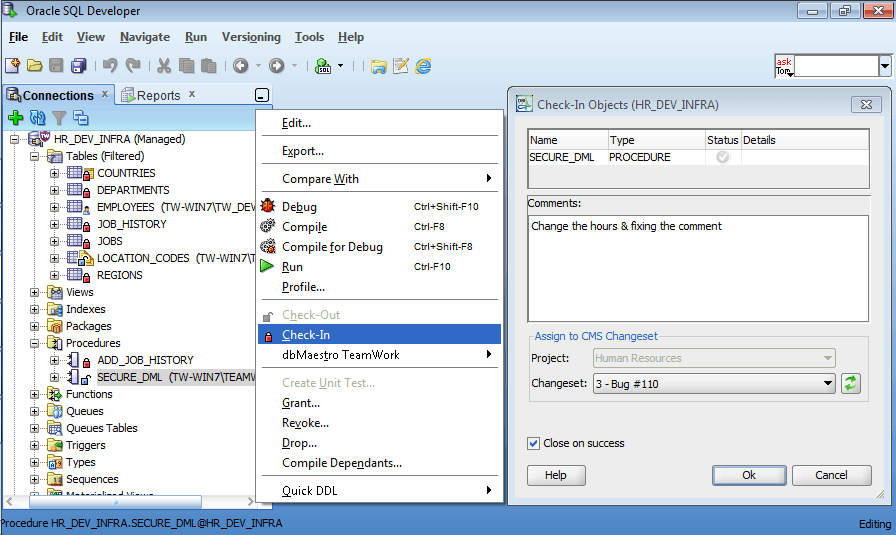The image size is (896, 535).
Task: Click the Back navigation arrow icon
Action: [241, 66]
